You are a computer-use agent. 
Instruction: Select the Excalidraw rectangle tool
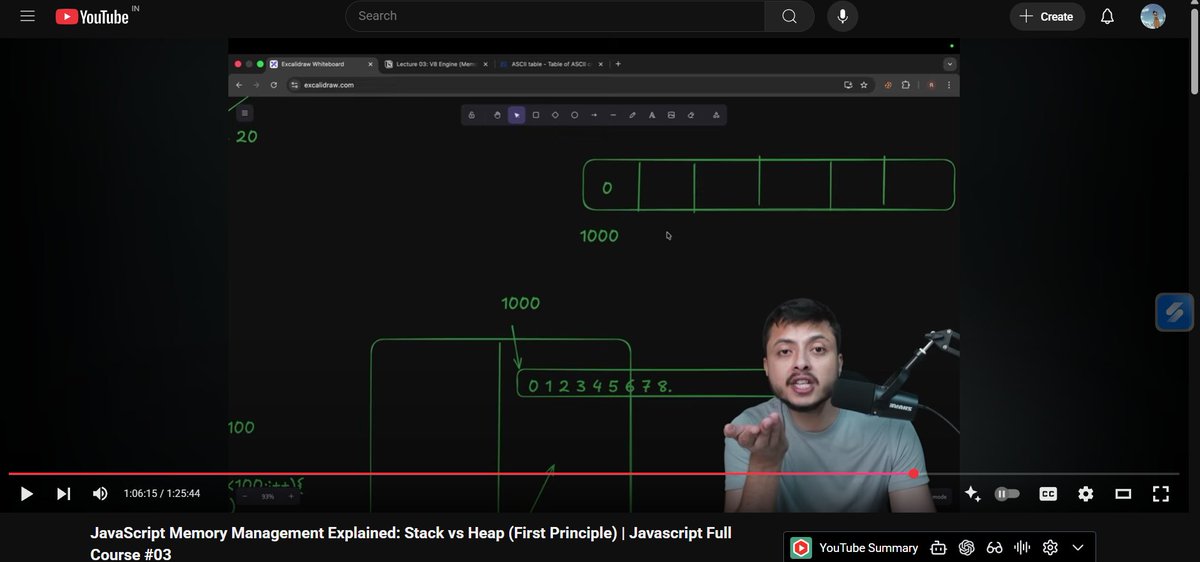point(536,115)
